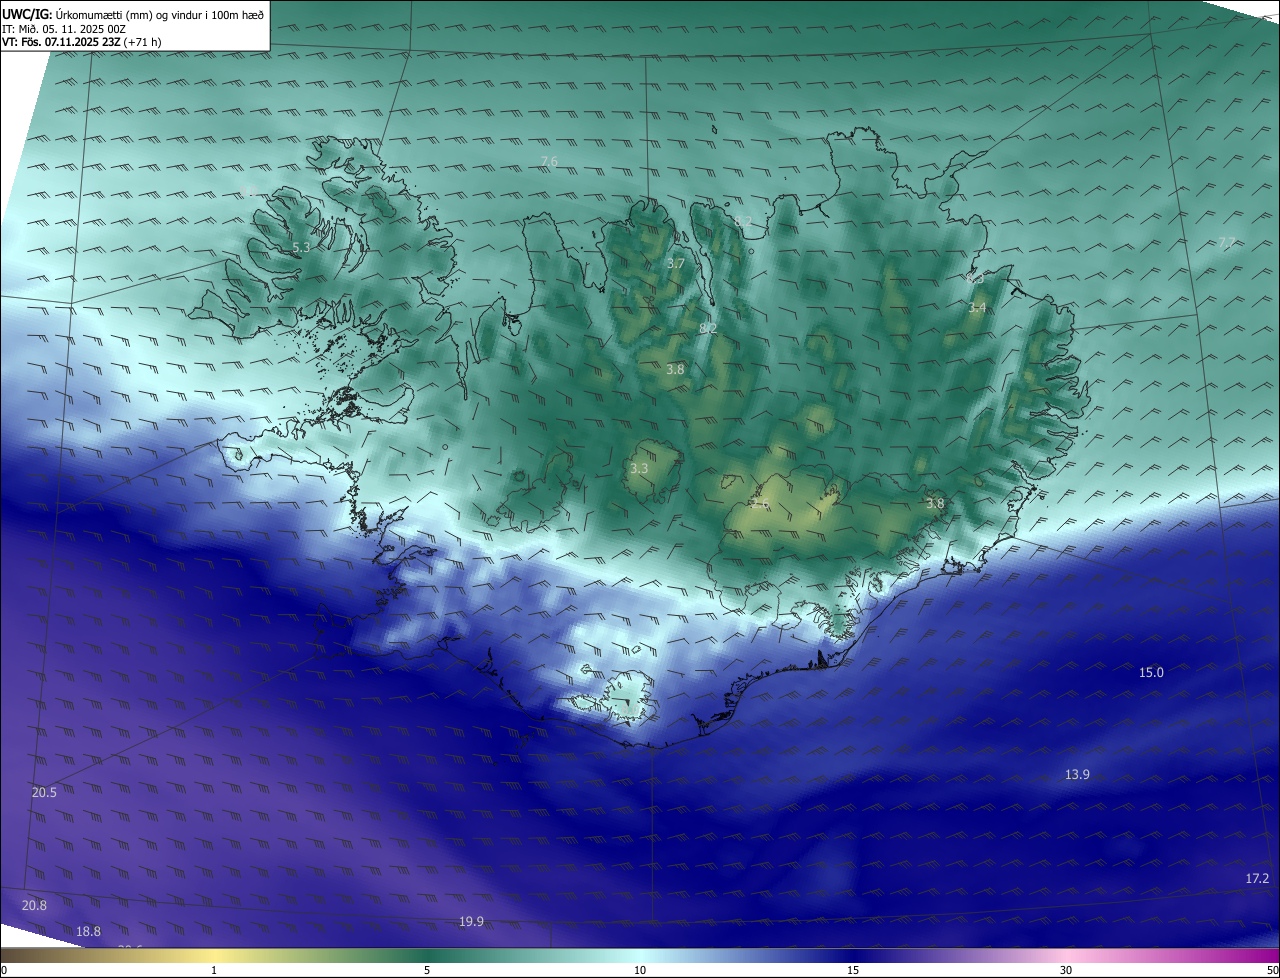Image resolution: width=1280 pixels, height=978 pixels.
Task: Click the map value 19.9 south of Iceland
Action: [x=471, y=922]
